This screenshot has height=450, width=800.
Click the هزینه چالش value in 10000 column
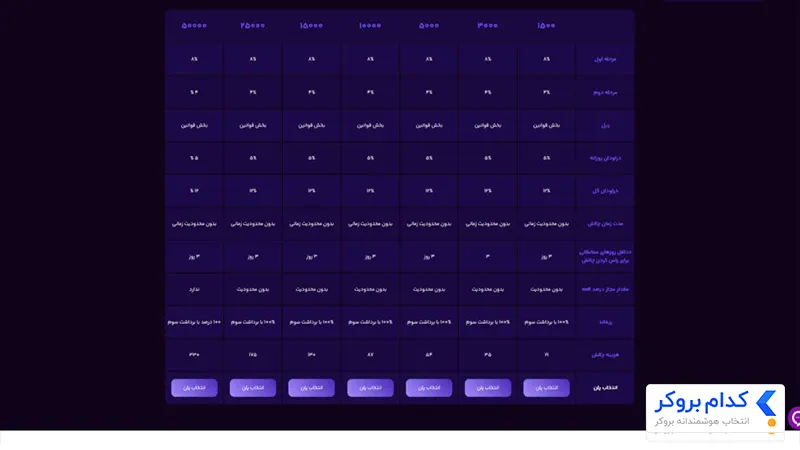point(370,355)
